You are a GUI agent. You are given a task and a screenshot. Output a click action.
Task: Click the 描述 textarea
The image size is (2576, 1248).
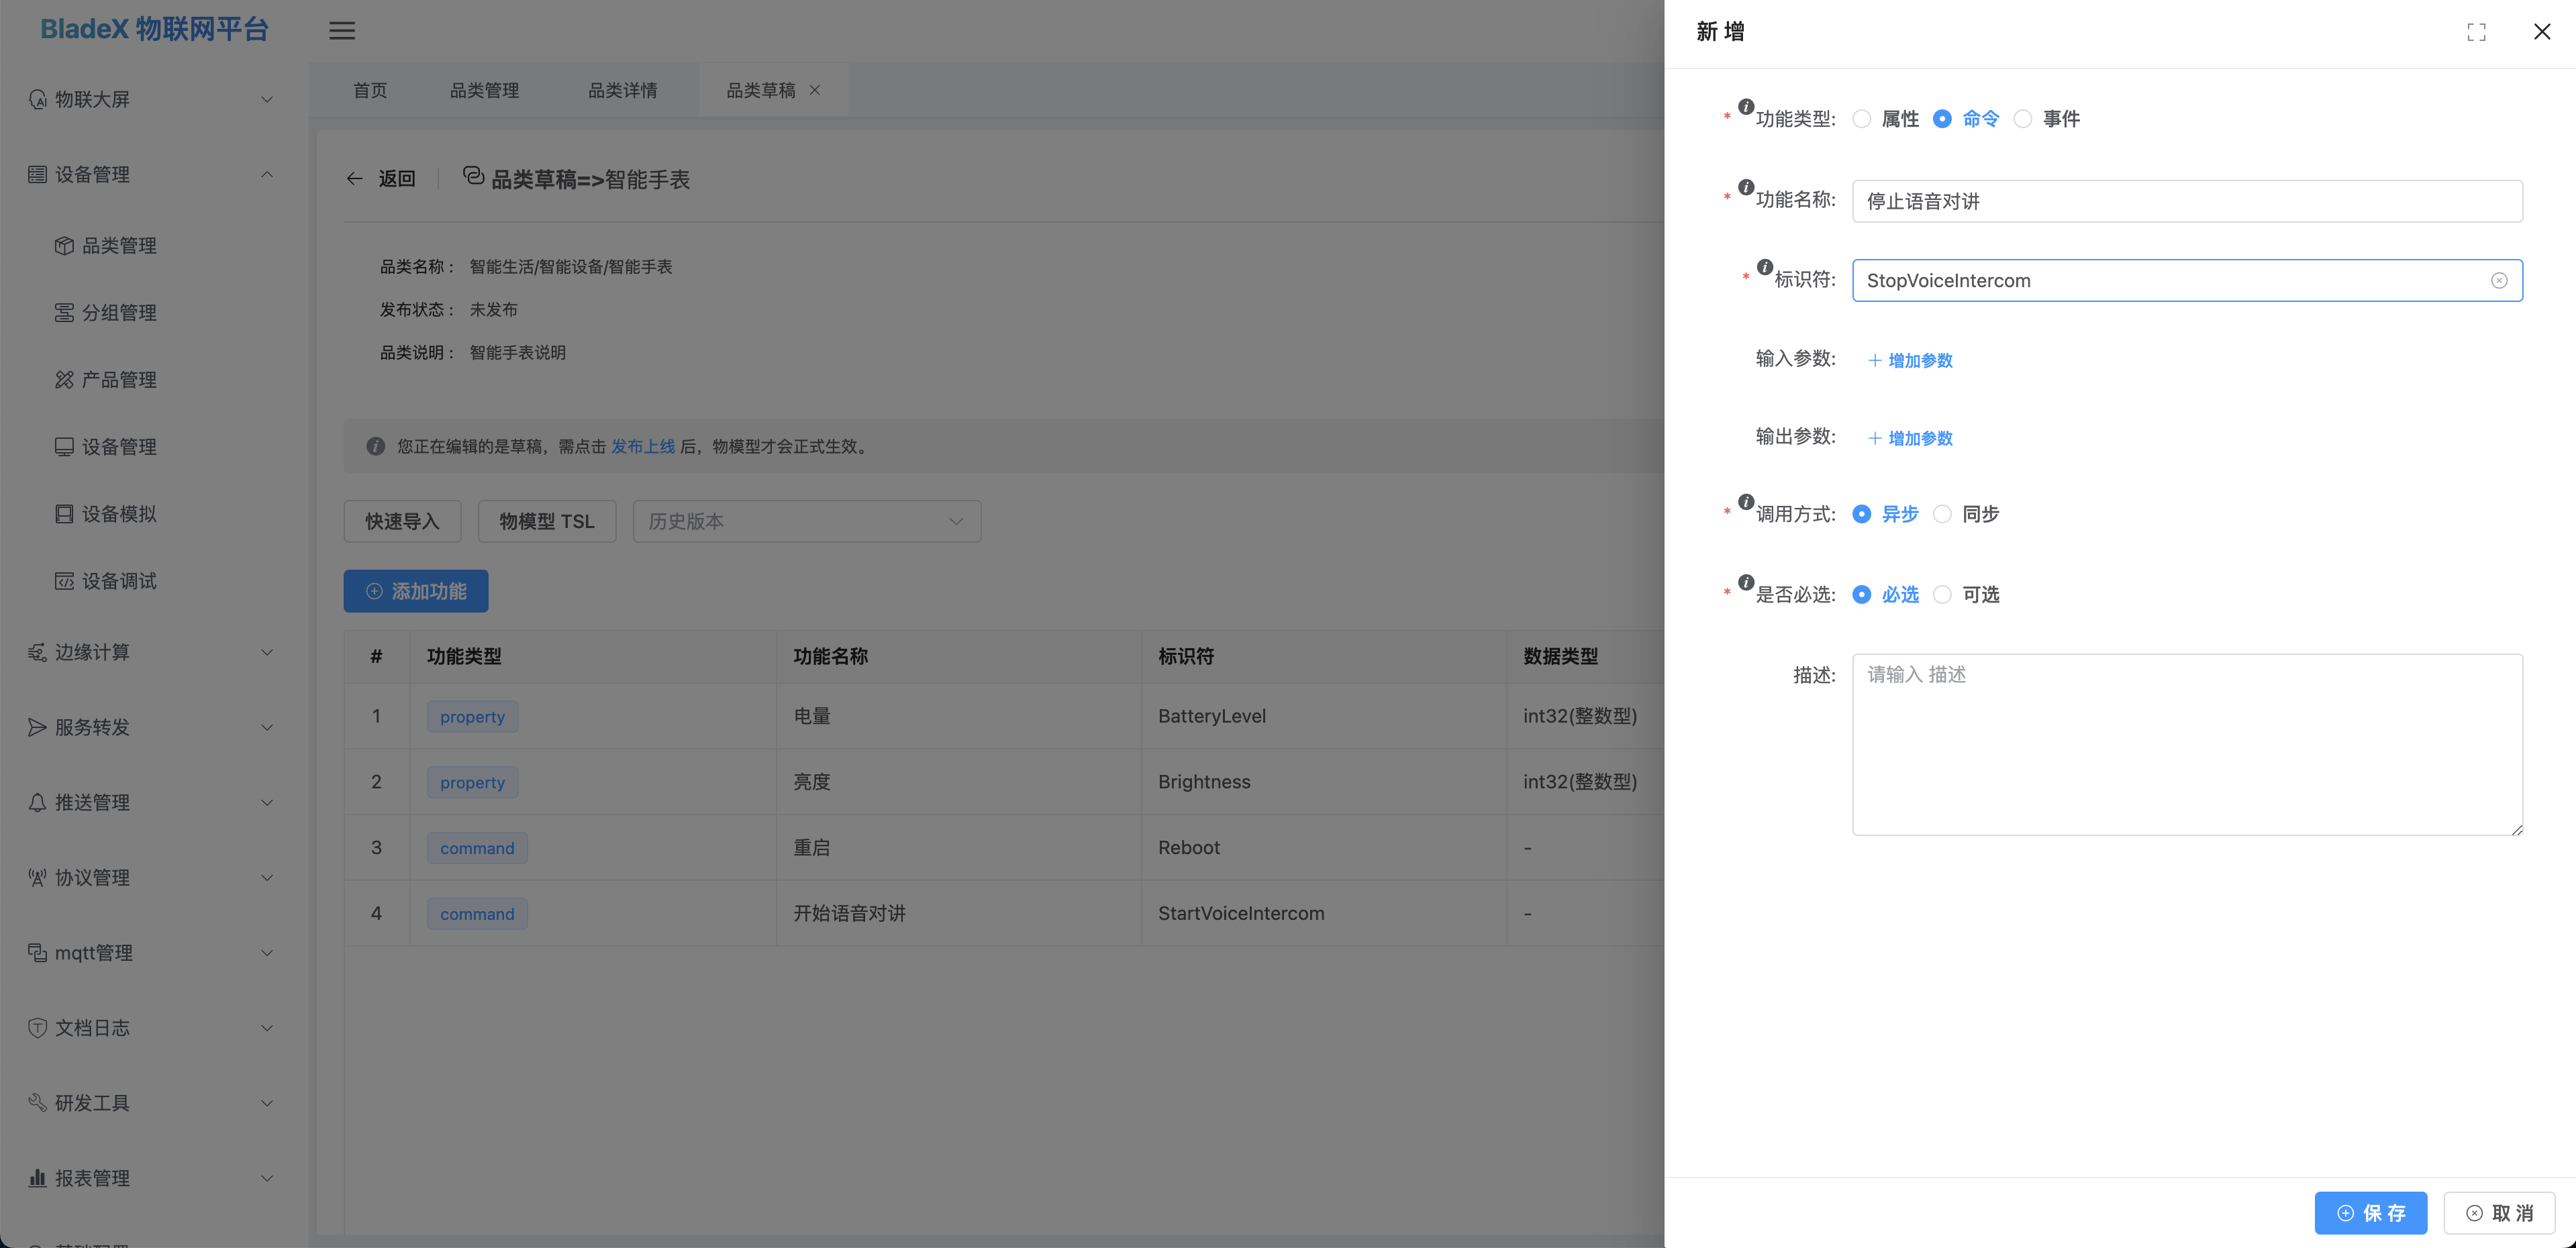pyautogui.click(x=2187, y=745)
